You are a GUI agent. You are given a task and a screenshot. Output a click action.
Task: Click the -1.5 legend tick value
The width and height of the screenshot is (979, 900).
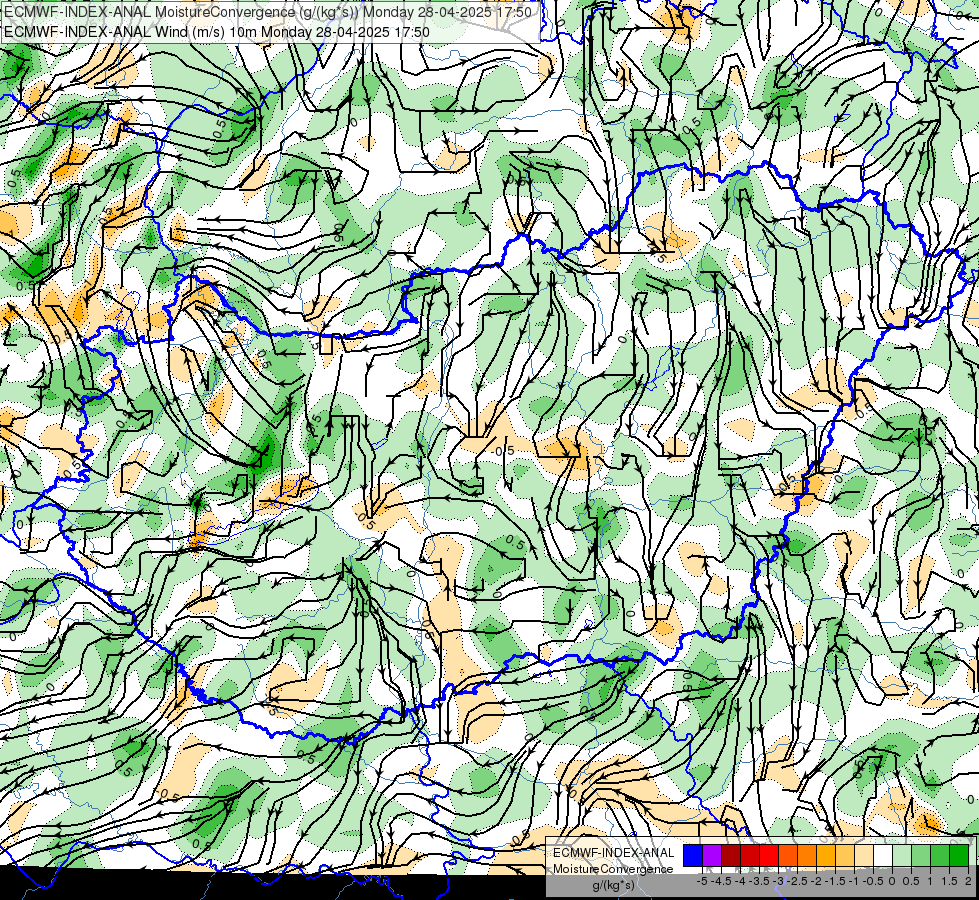tap(835, 881)
